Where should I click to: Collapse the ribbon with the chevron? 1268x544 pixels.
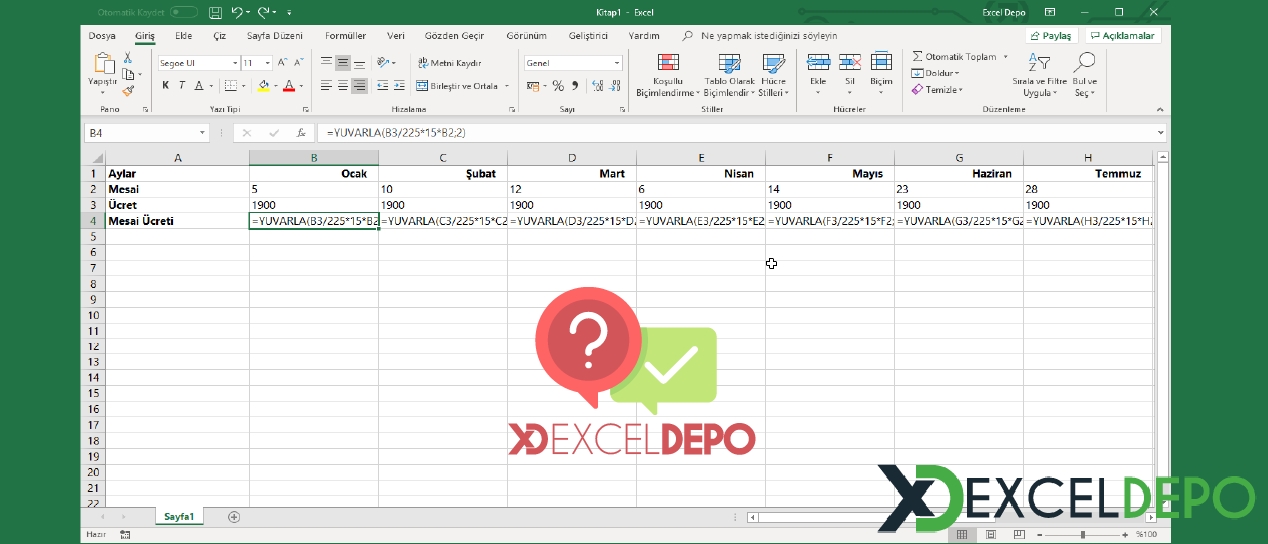pos(1160,108)
